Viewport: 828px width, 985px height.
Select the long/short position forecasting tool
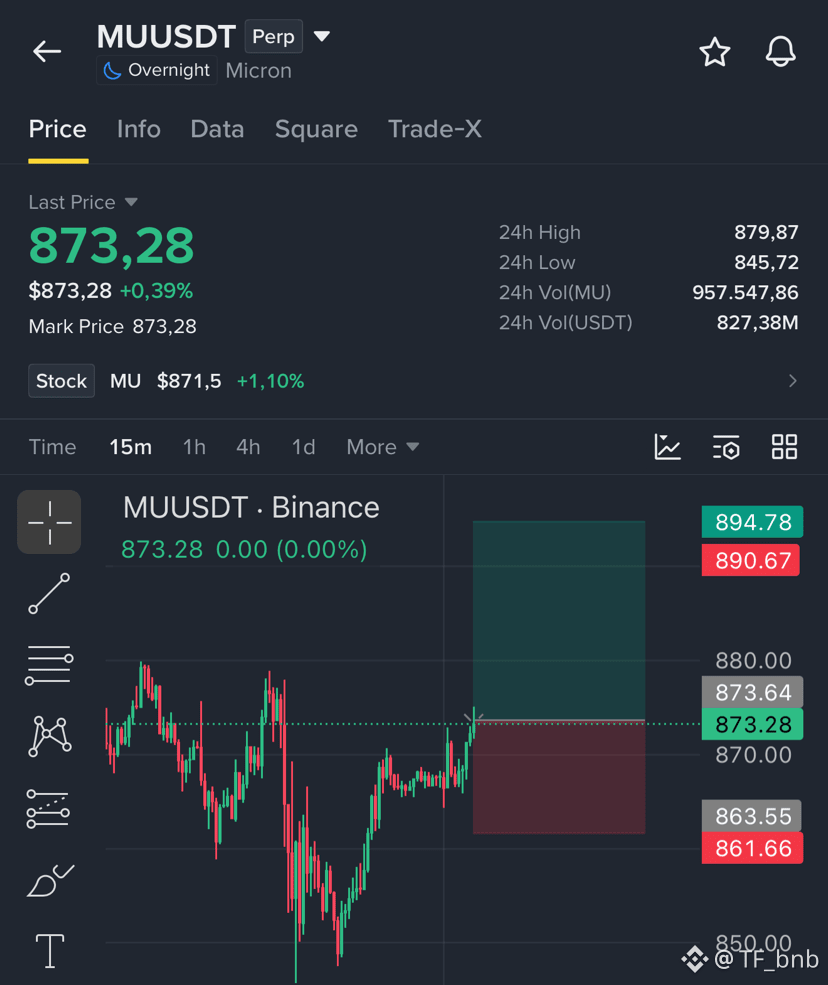48,808
